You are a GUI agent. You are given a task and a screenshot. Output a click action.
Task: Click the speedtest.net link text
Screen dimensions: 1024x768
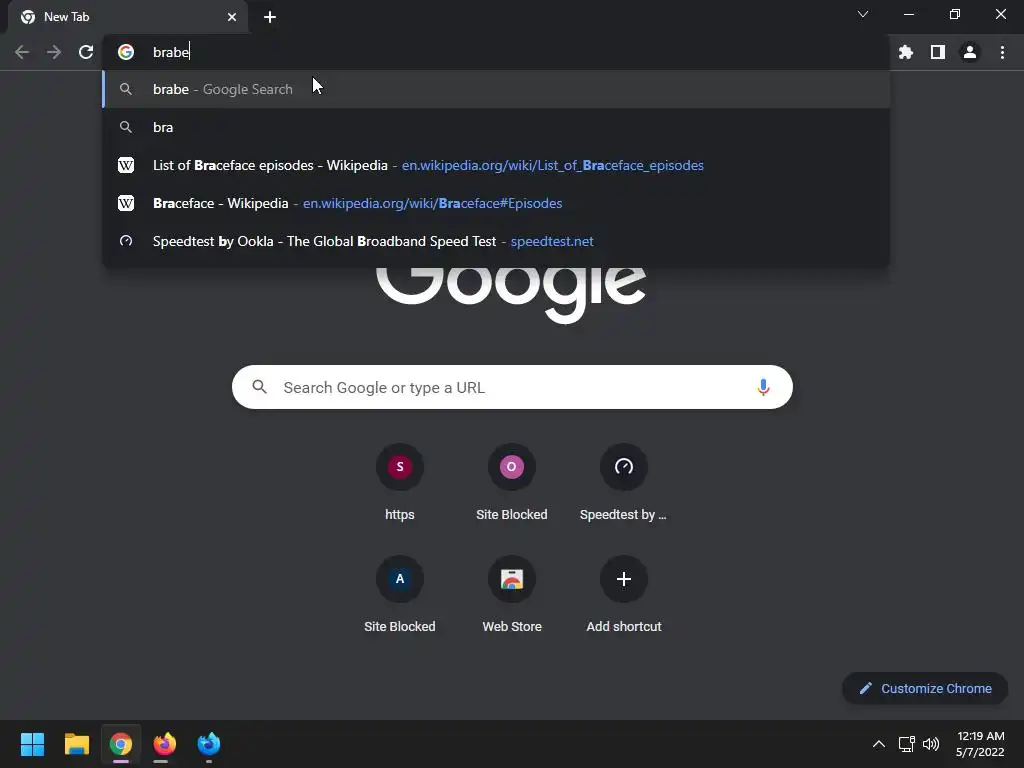(552, 242)
